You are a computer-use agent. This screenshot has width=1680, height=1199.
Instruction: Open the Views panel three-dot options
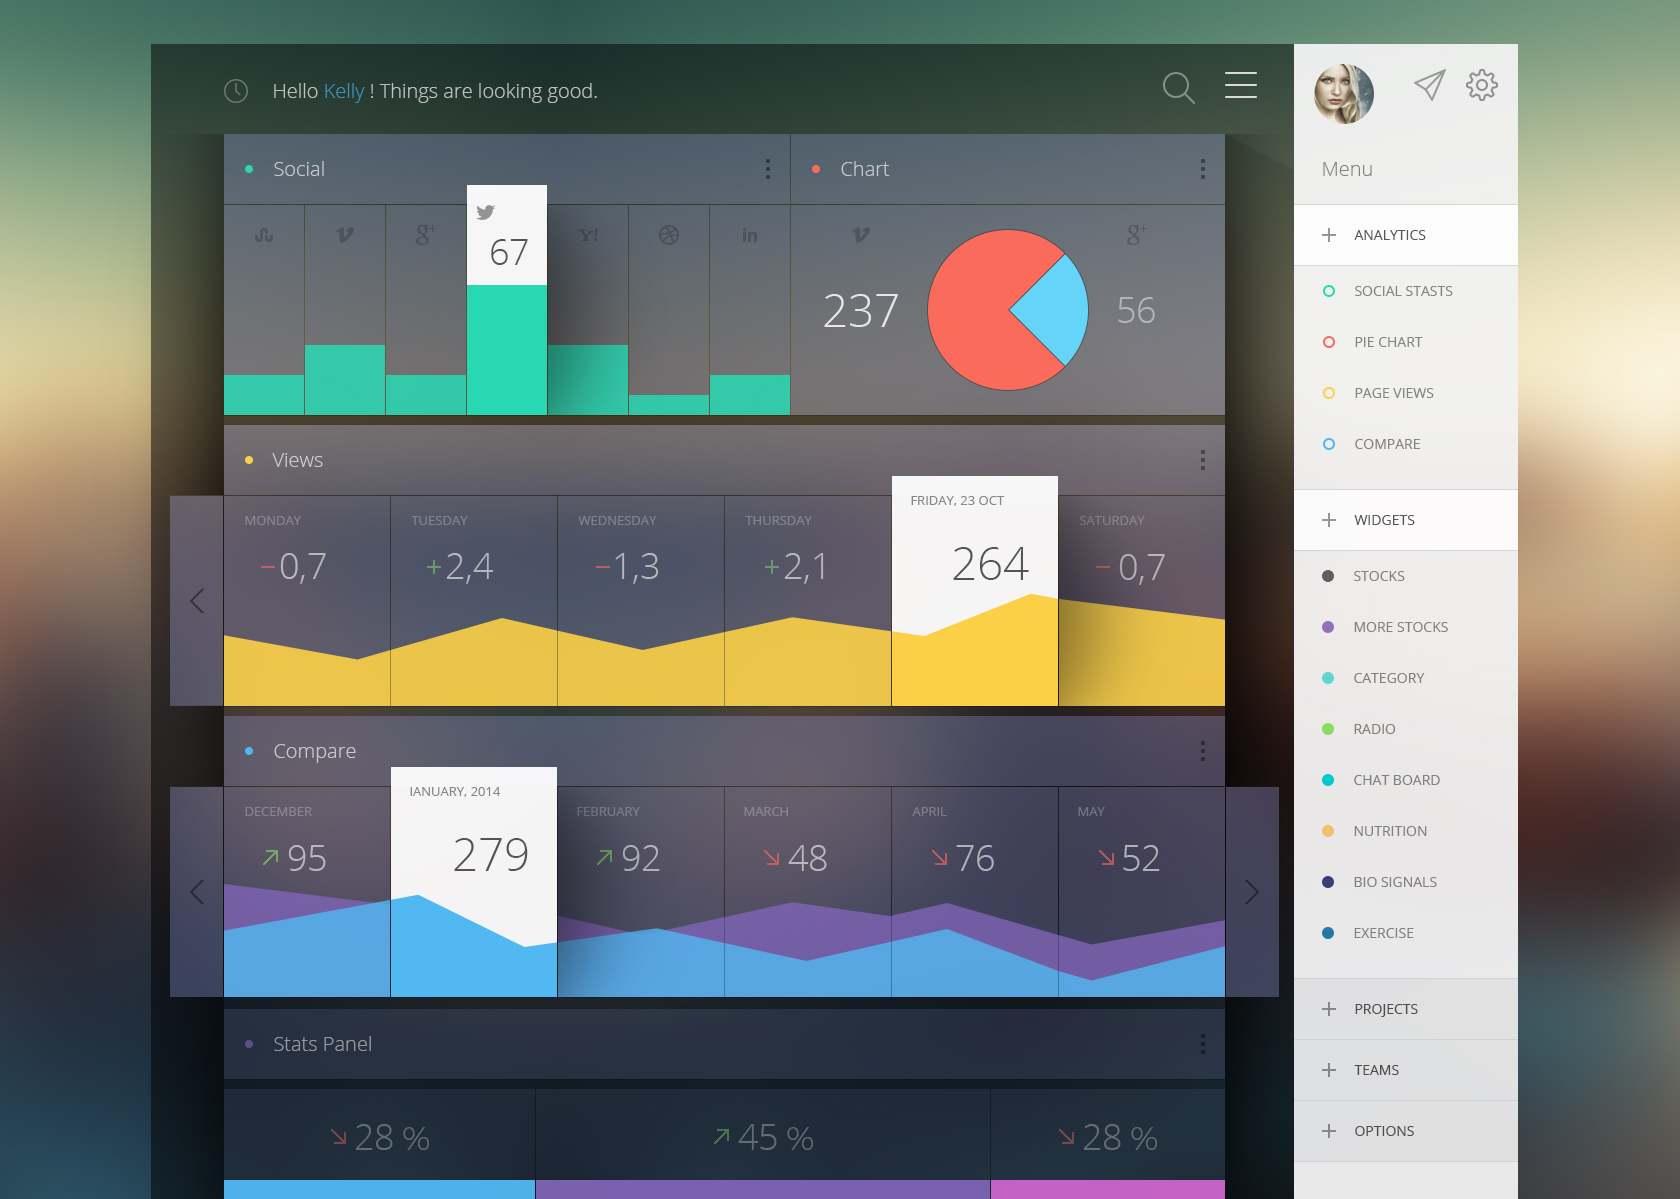tap(1202, 460)
